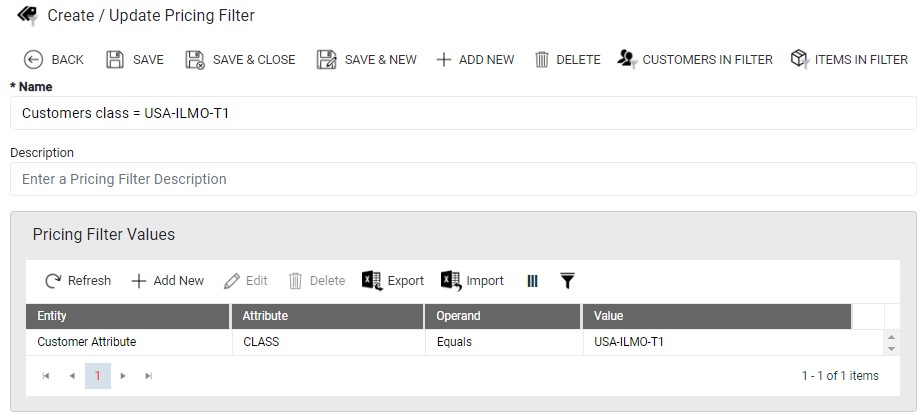Click the SAVE & NEW icon
The height and width of the screenshot is (417, 923).
[x=327, y=59]
